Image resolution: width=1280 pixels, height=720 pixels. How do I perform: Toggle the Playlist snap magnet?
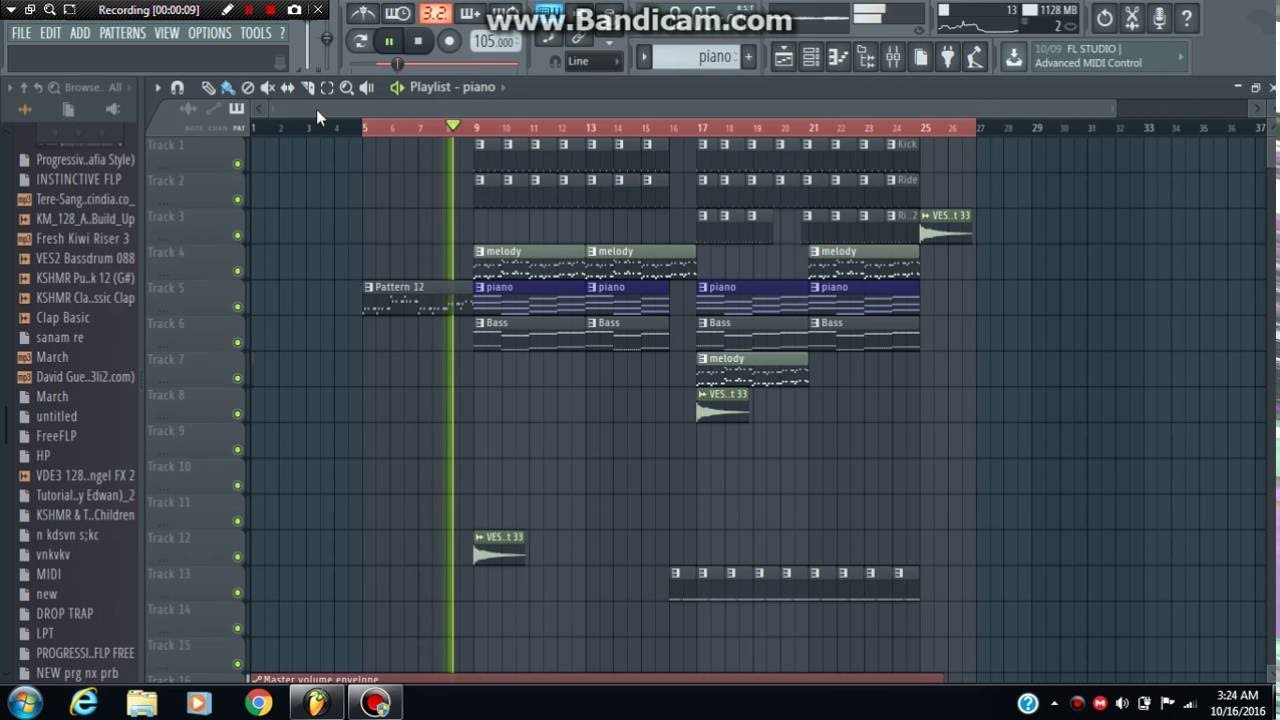tap(177, 88)
